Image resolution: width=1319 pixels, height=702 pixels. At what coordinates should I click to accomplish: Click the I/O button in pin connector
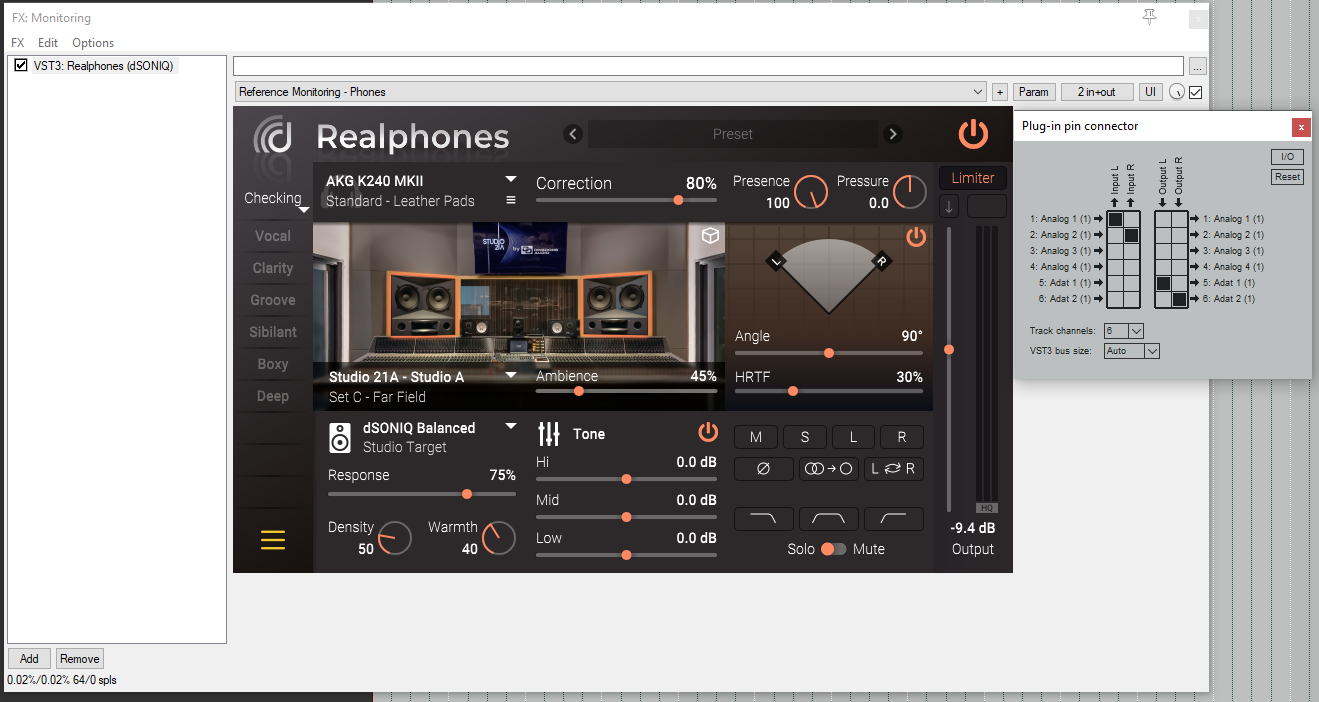[1288, 157]
